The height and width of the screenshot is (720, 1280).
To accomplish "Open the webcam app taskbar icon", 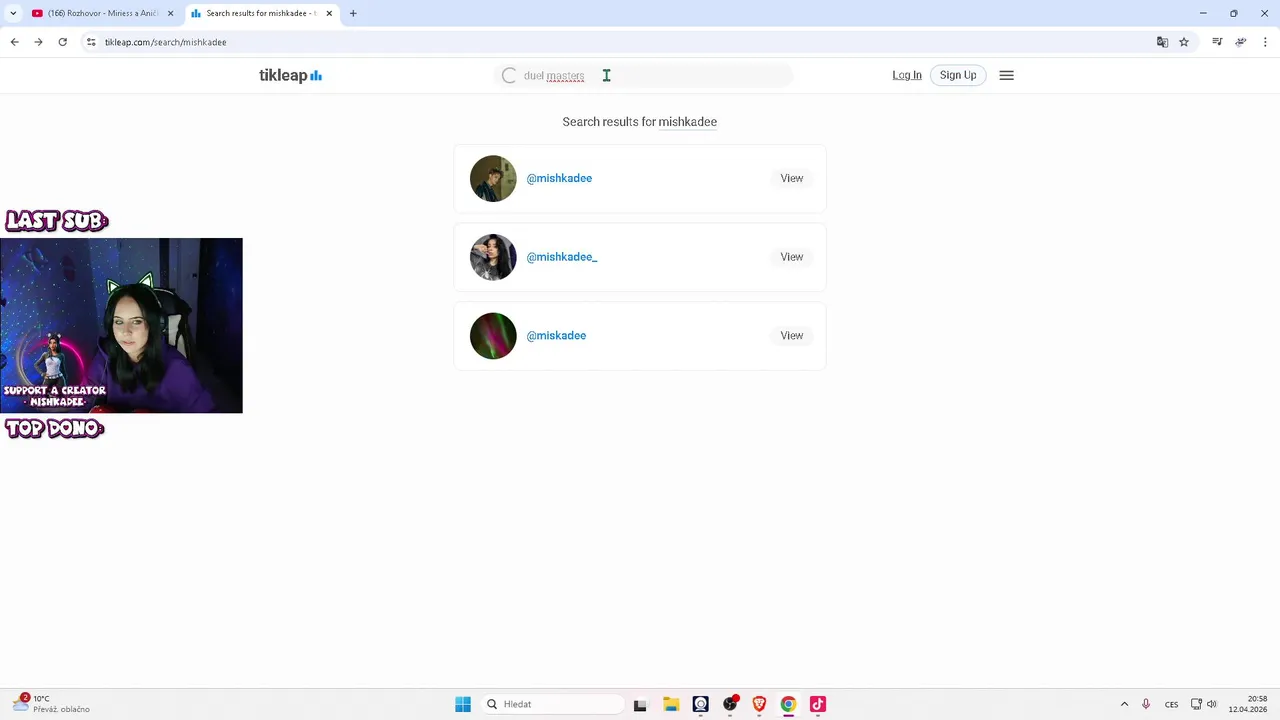I will [700, 704].
